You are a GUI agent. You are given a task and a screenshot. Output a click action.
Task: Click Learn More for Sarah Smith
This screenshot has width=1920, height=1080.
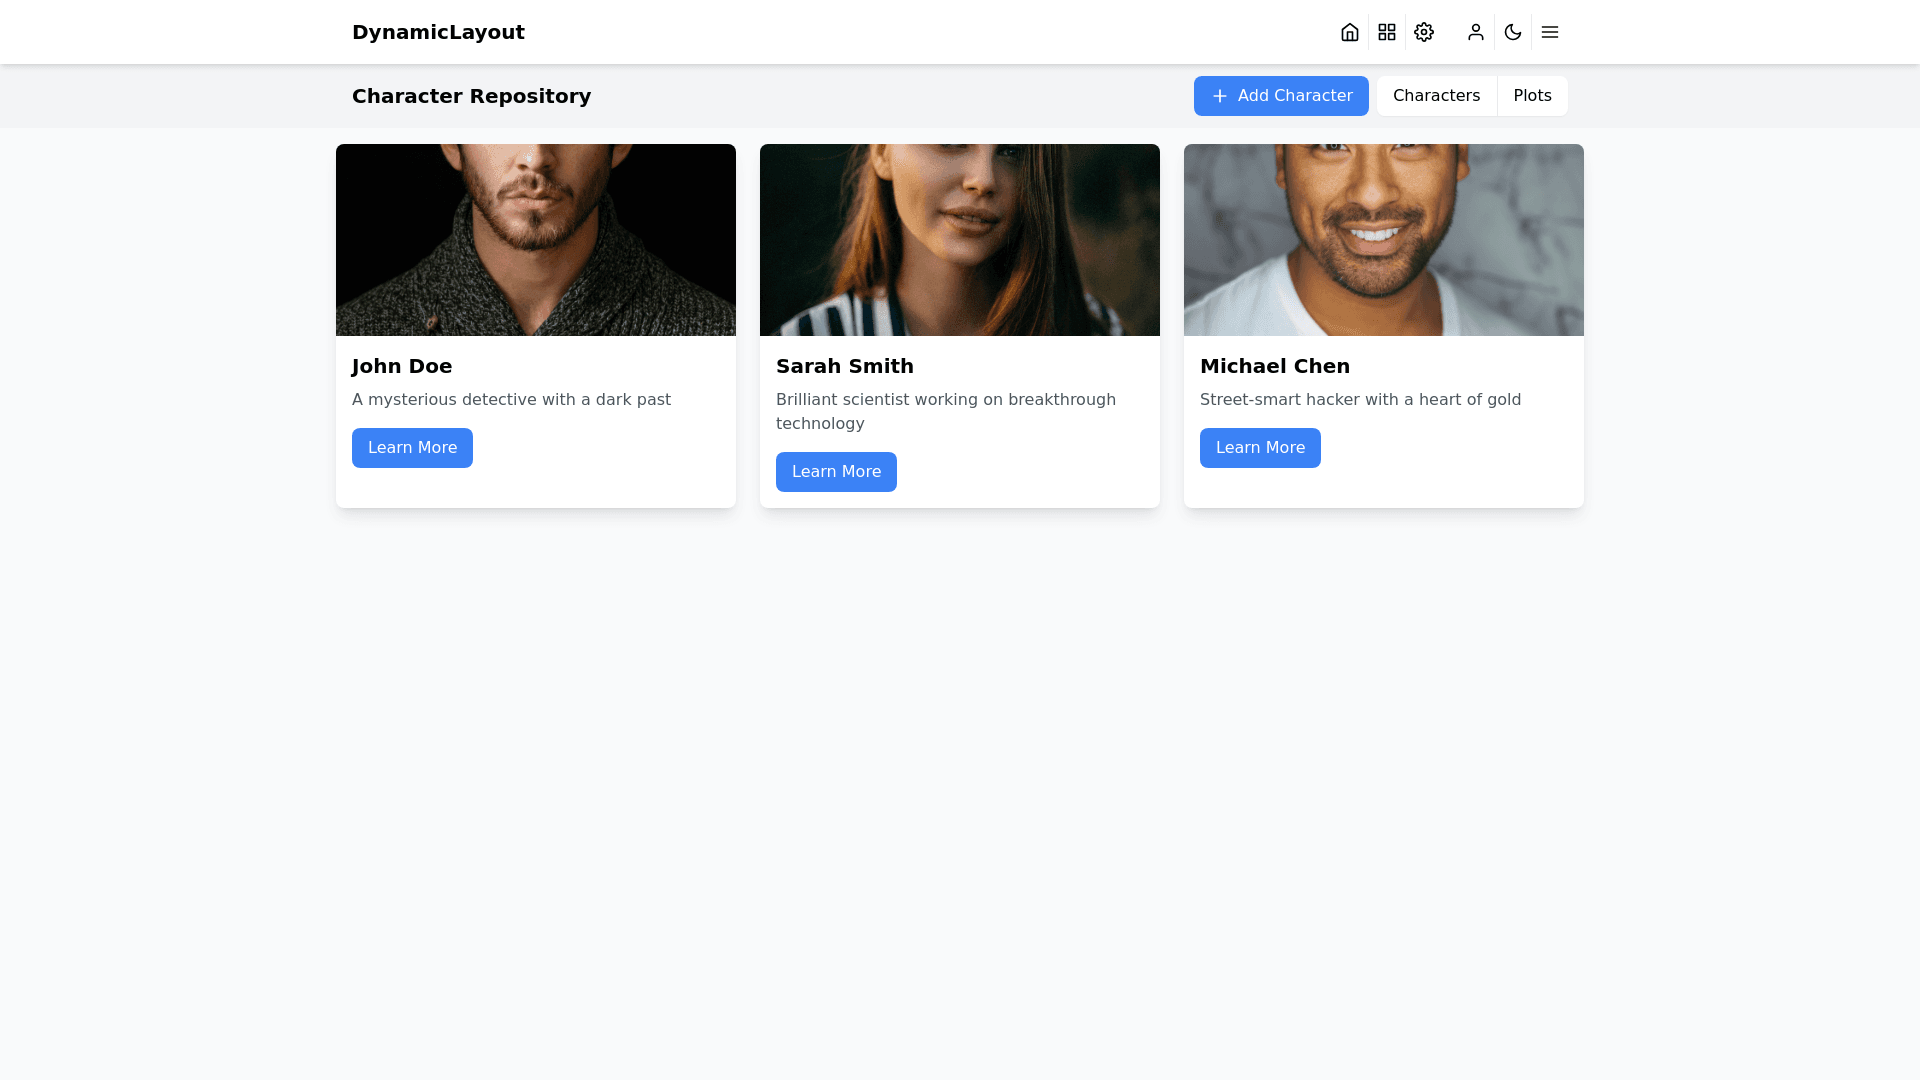(x=836, y=472)
